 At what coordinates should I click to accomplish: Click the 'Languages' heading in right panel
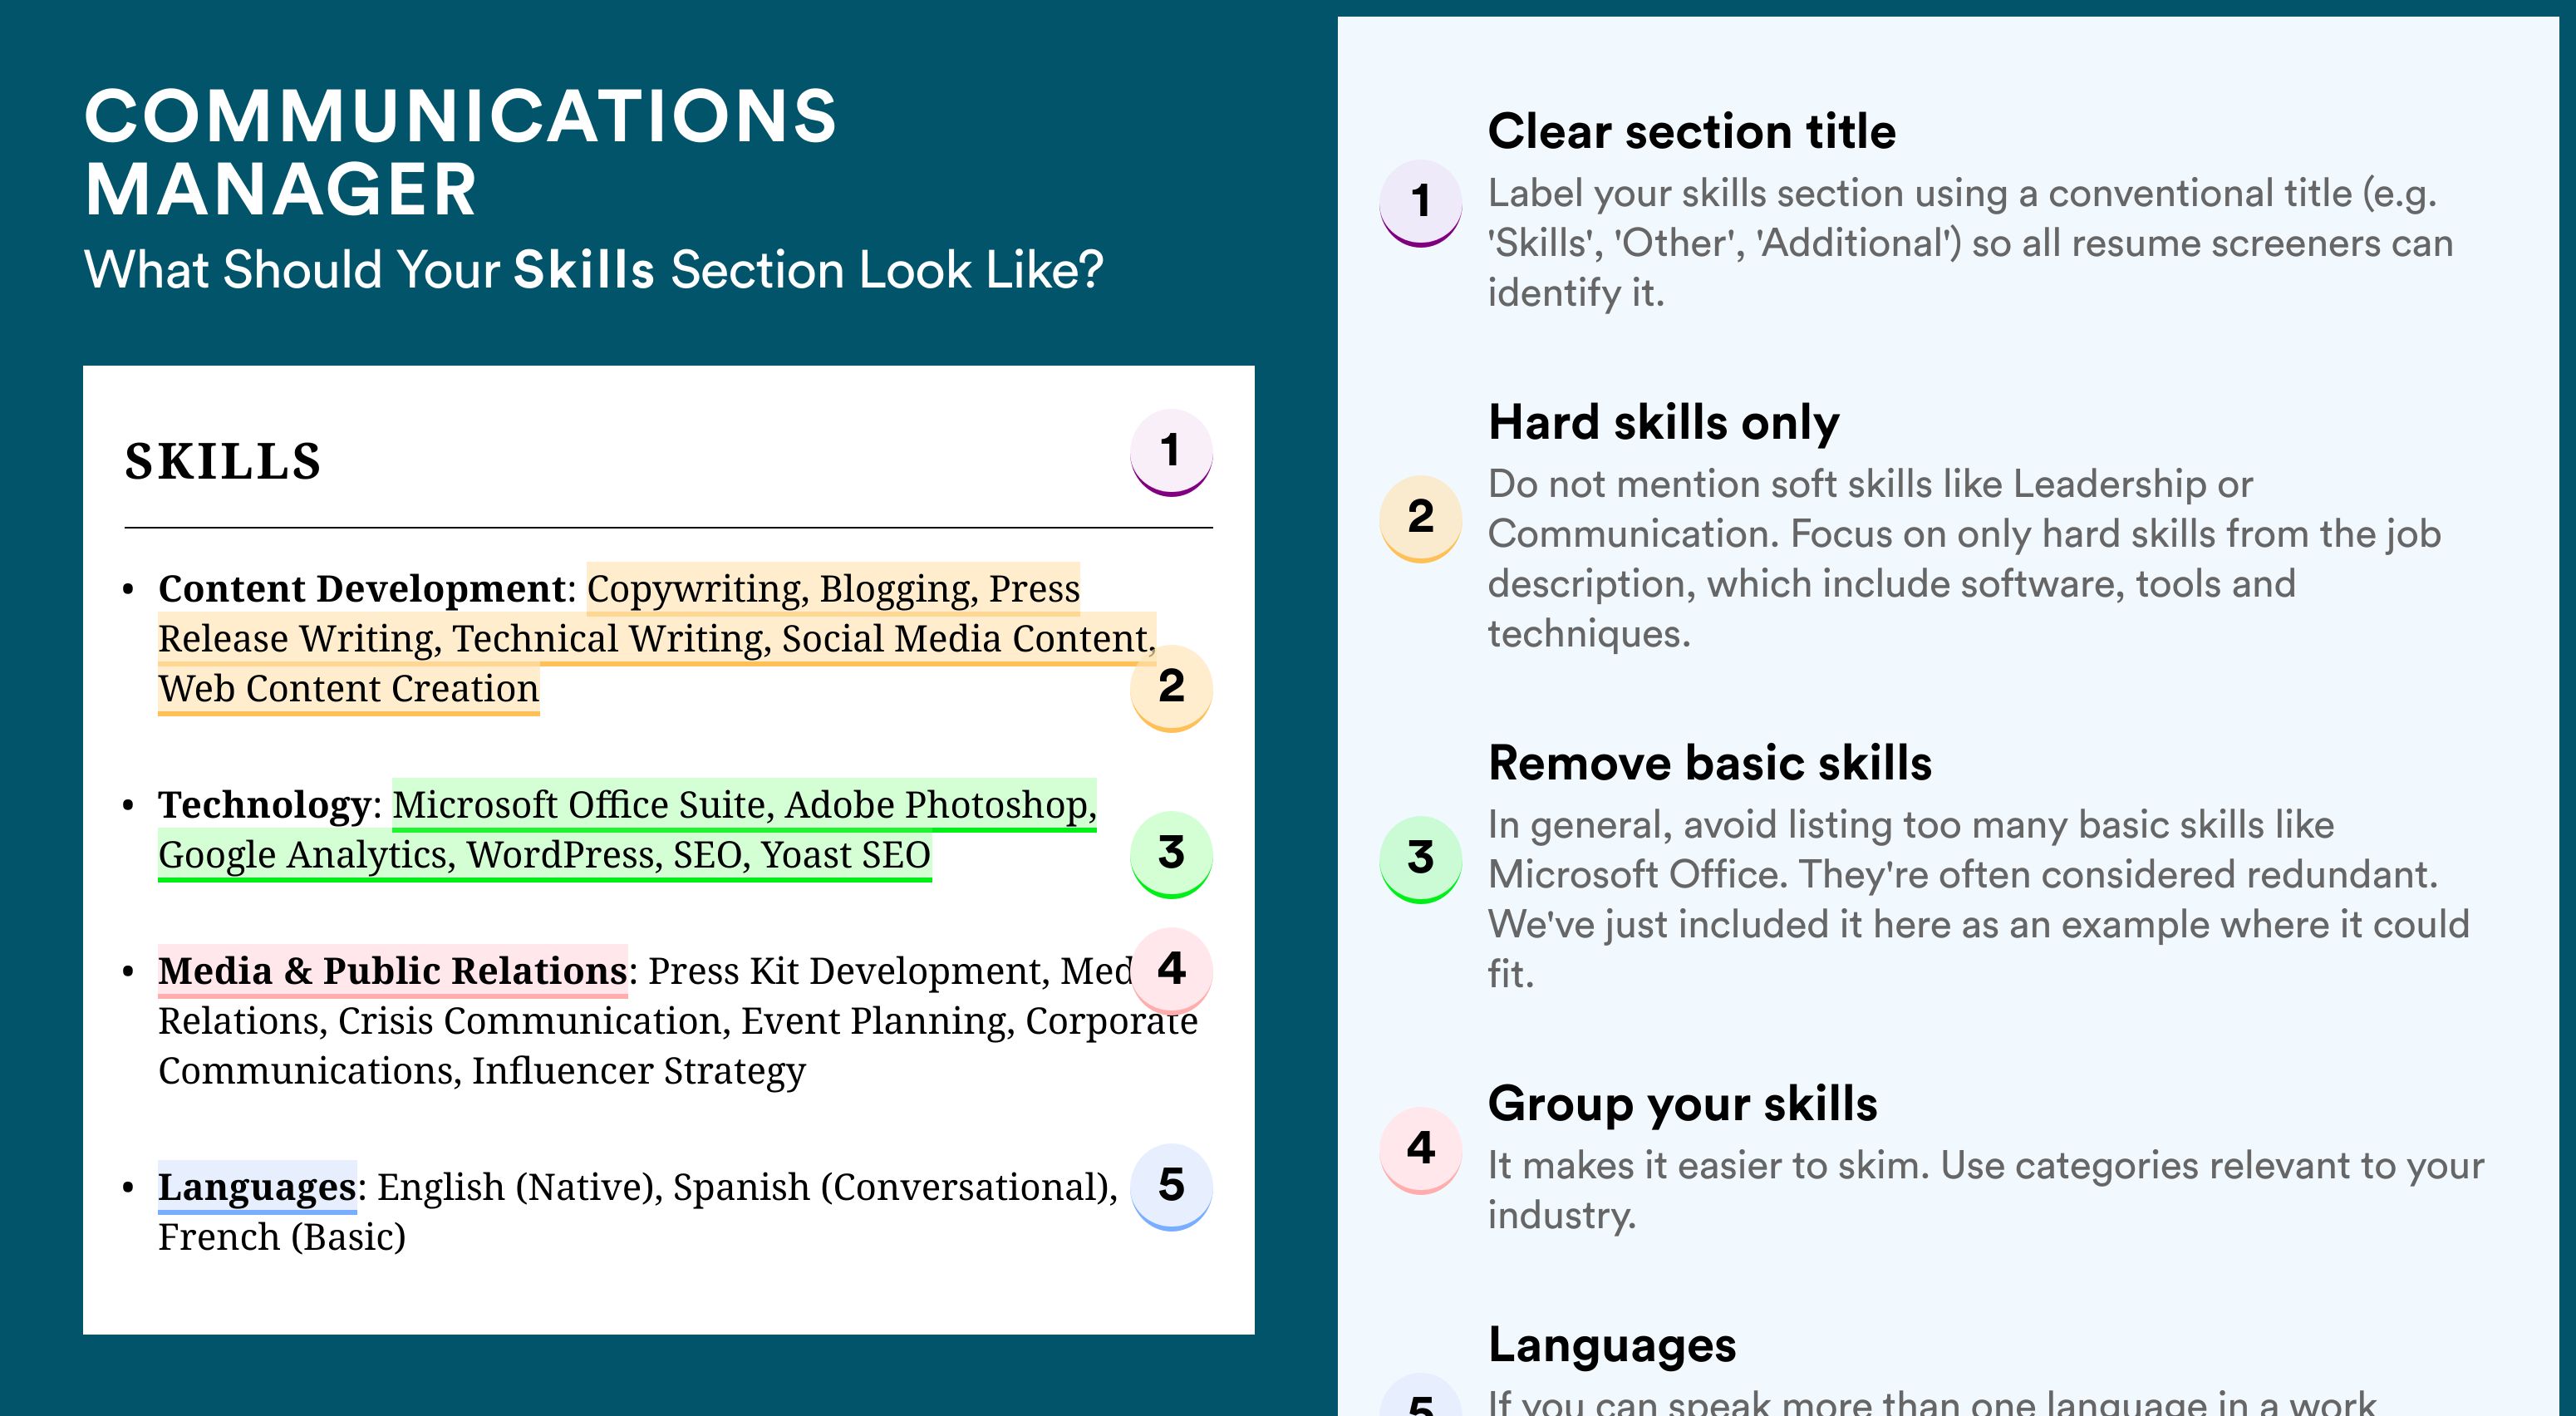pos(1612,1346)
